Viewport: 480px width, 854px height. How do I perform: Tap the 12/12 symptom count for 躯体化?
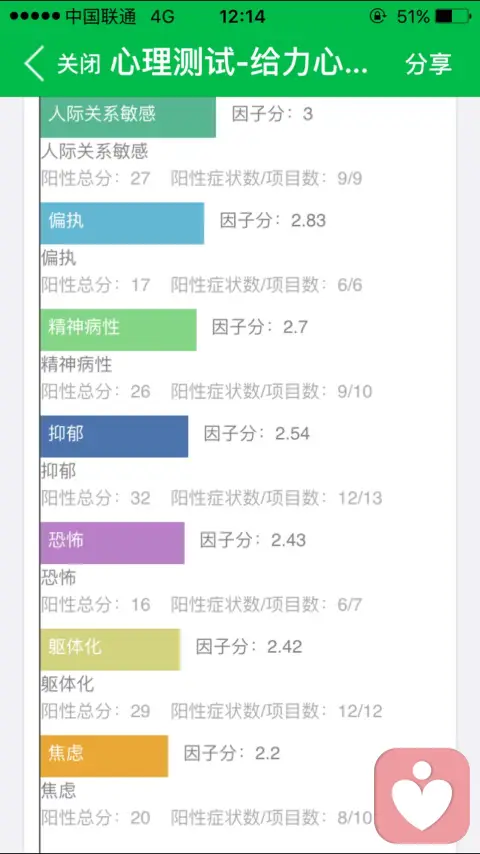click(360, 711)
